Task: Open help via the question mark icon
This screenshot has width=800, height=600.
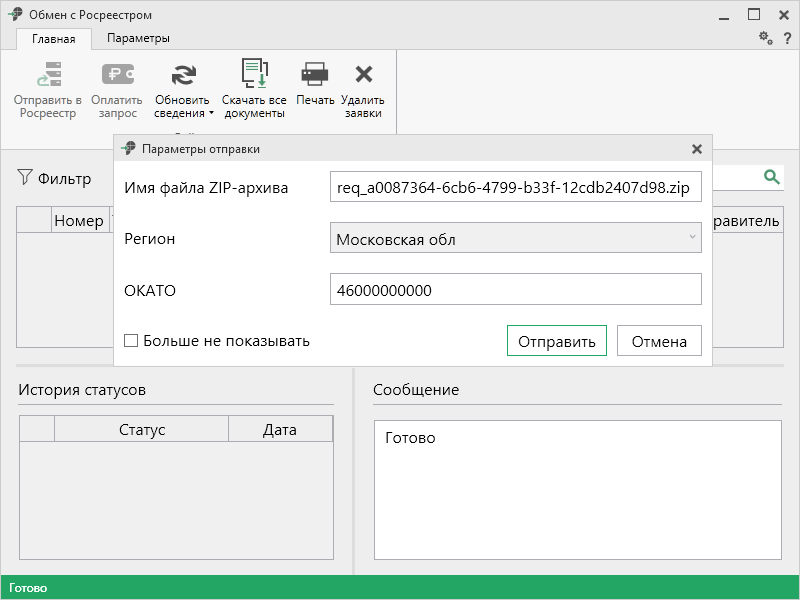Action: [787, 38]
